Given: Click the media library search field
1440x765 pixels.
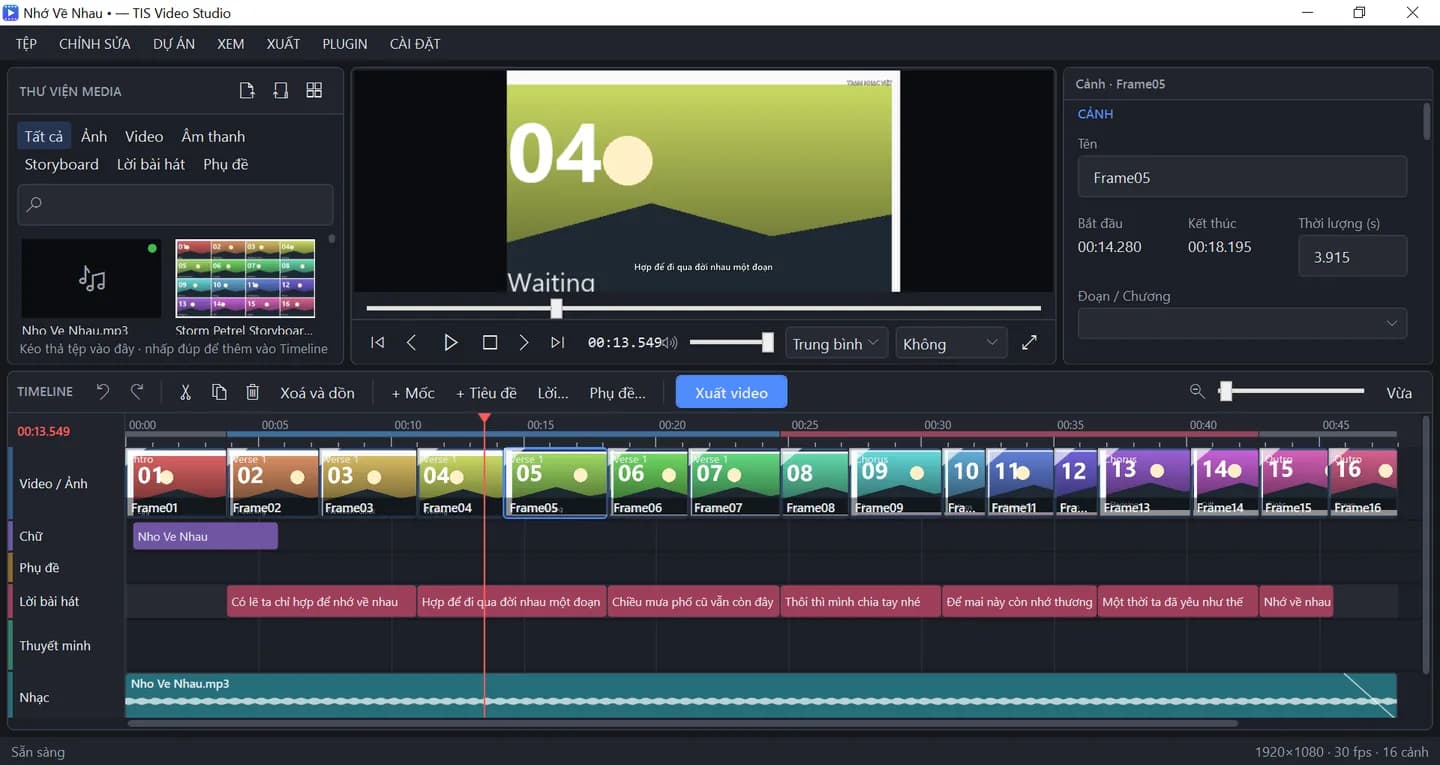Looking at the screenshot, I should pos(175,204).
